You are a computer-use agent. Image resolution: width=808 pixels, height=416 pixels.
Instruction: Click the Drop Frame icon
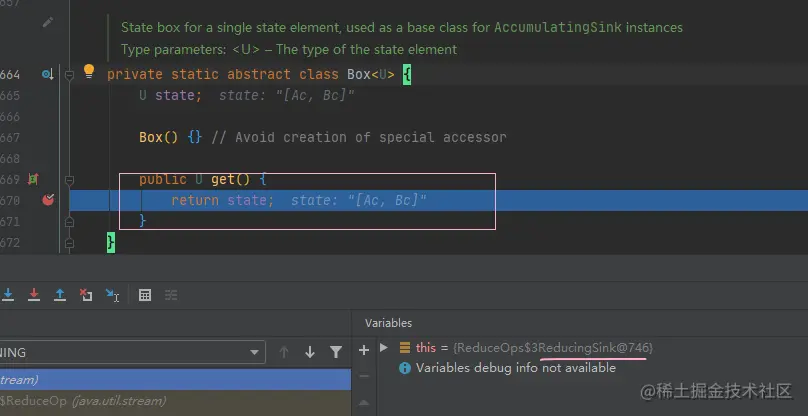(86, 295)
